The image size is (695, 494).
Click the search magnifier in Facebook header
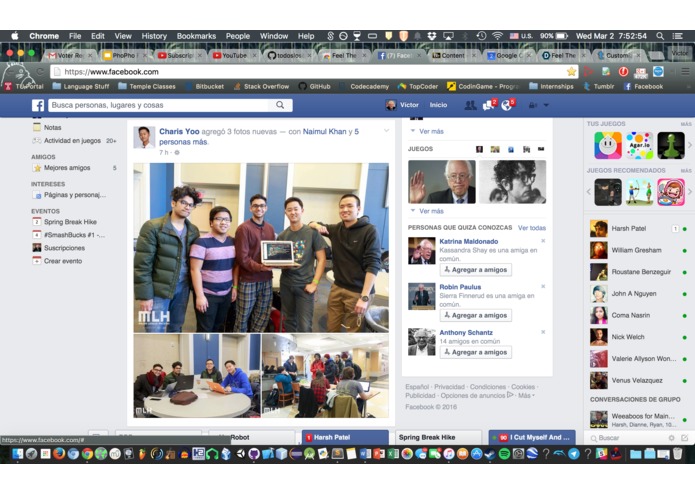tap(280, 105)
